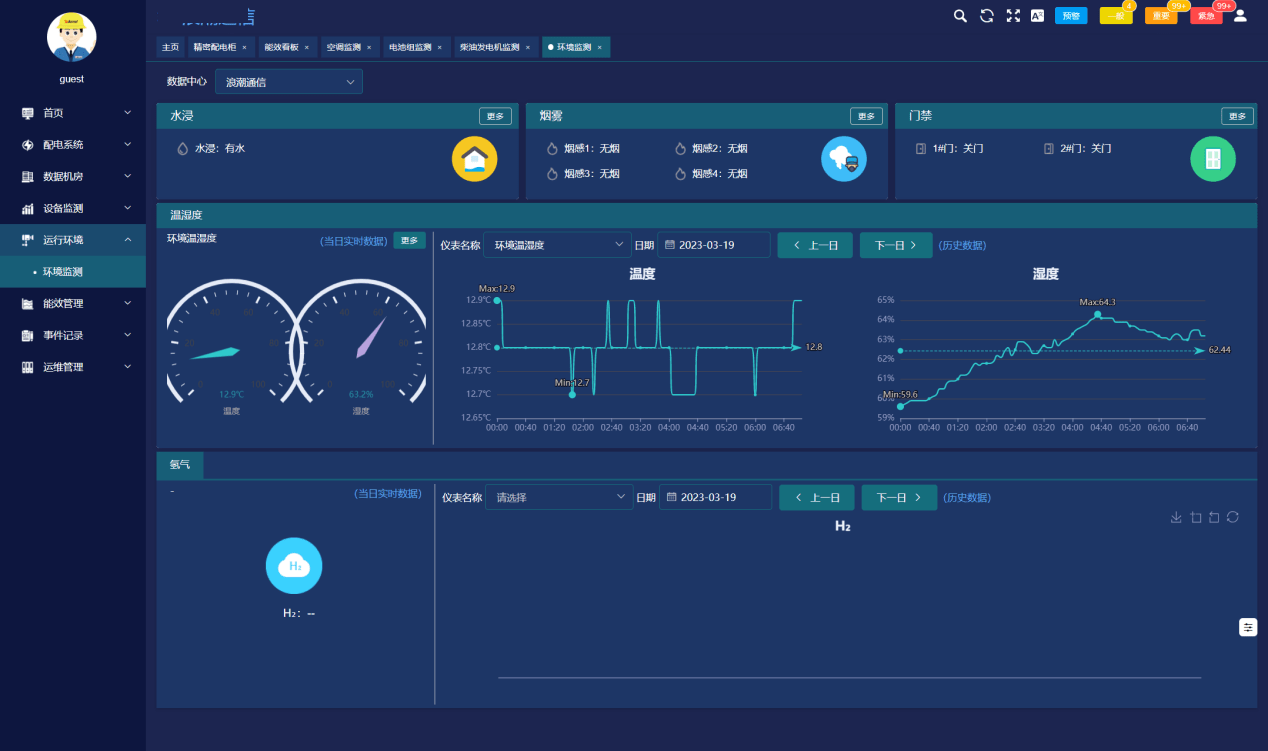Open the language switch icon
This screenshot has width=1268, height=751.
[x=1038, y=16]
